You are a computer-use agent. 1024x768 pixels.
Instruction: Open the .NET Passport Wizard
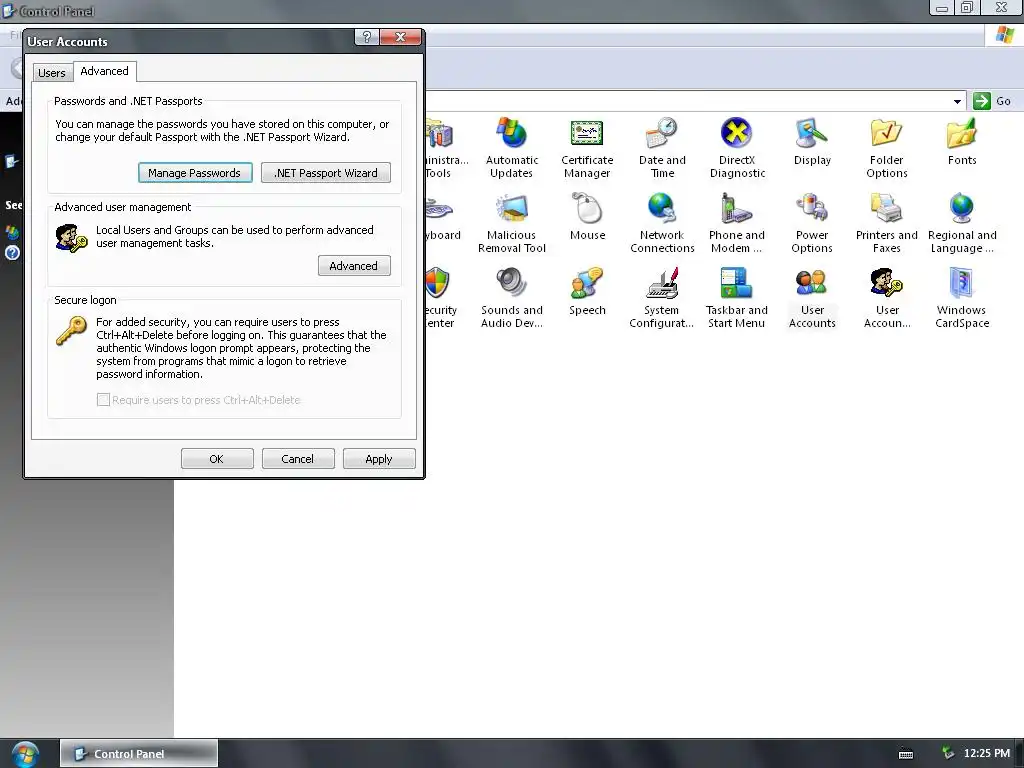point(326,173)
